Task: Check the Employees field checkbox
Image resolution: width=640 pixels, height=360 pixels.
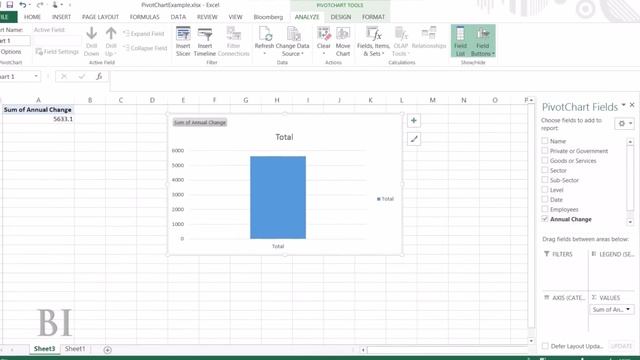Action: tap(544, 209)
